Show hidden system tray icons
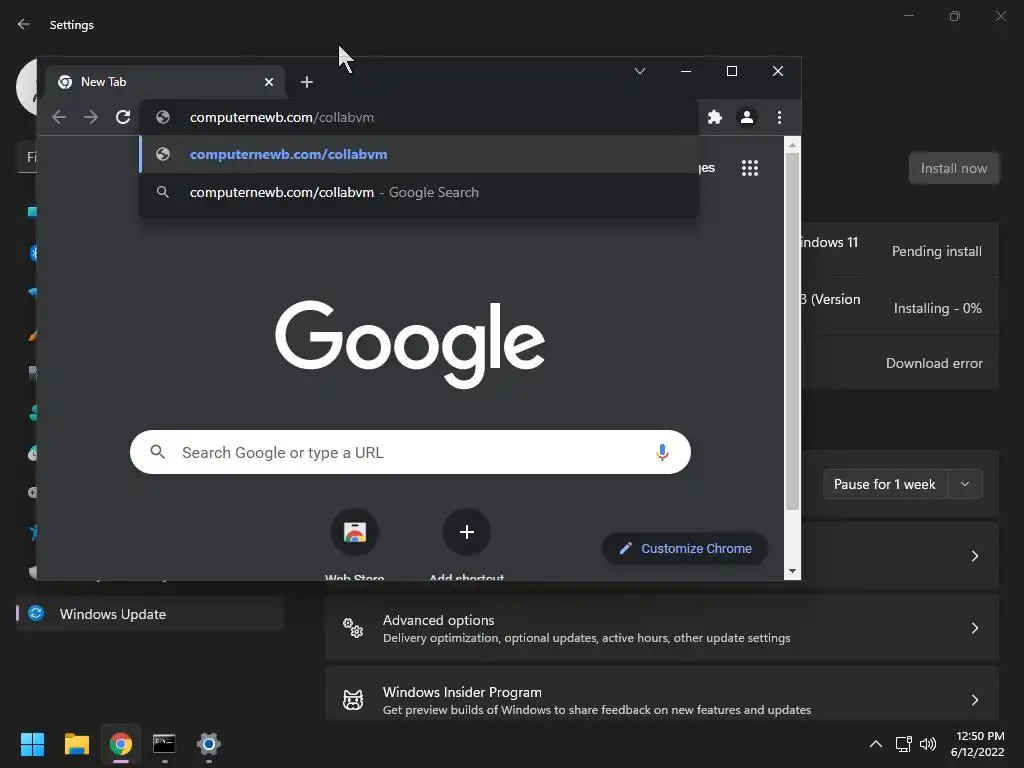 click(x=876, y=744)
